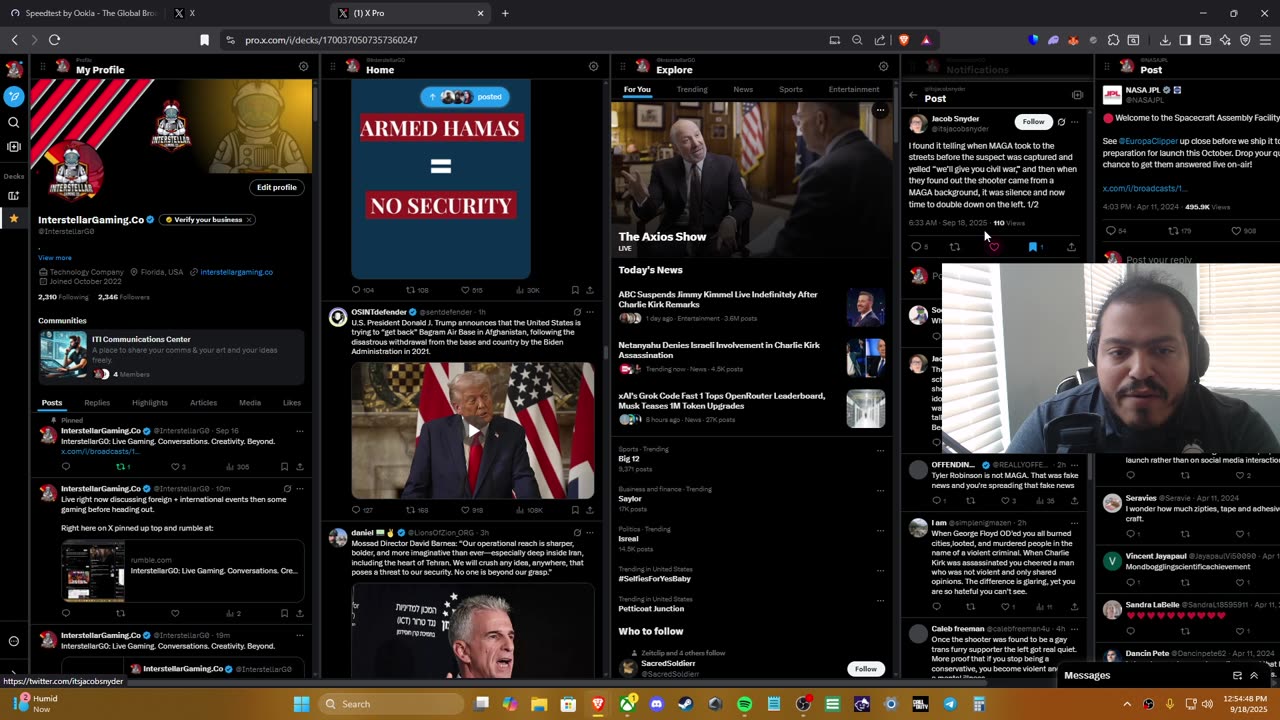The image size is (1280, 720).
Task: Dismiss the Verify your business badge
Action: tap(249, 220)
